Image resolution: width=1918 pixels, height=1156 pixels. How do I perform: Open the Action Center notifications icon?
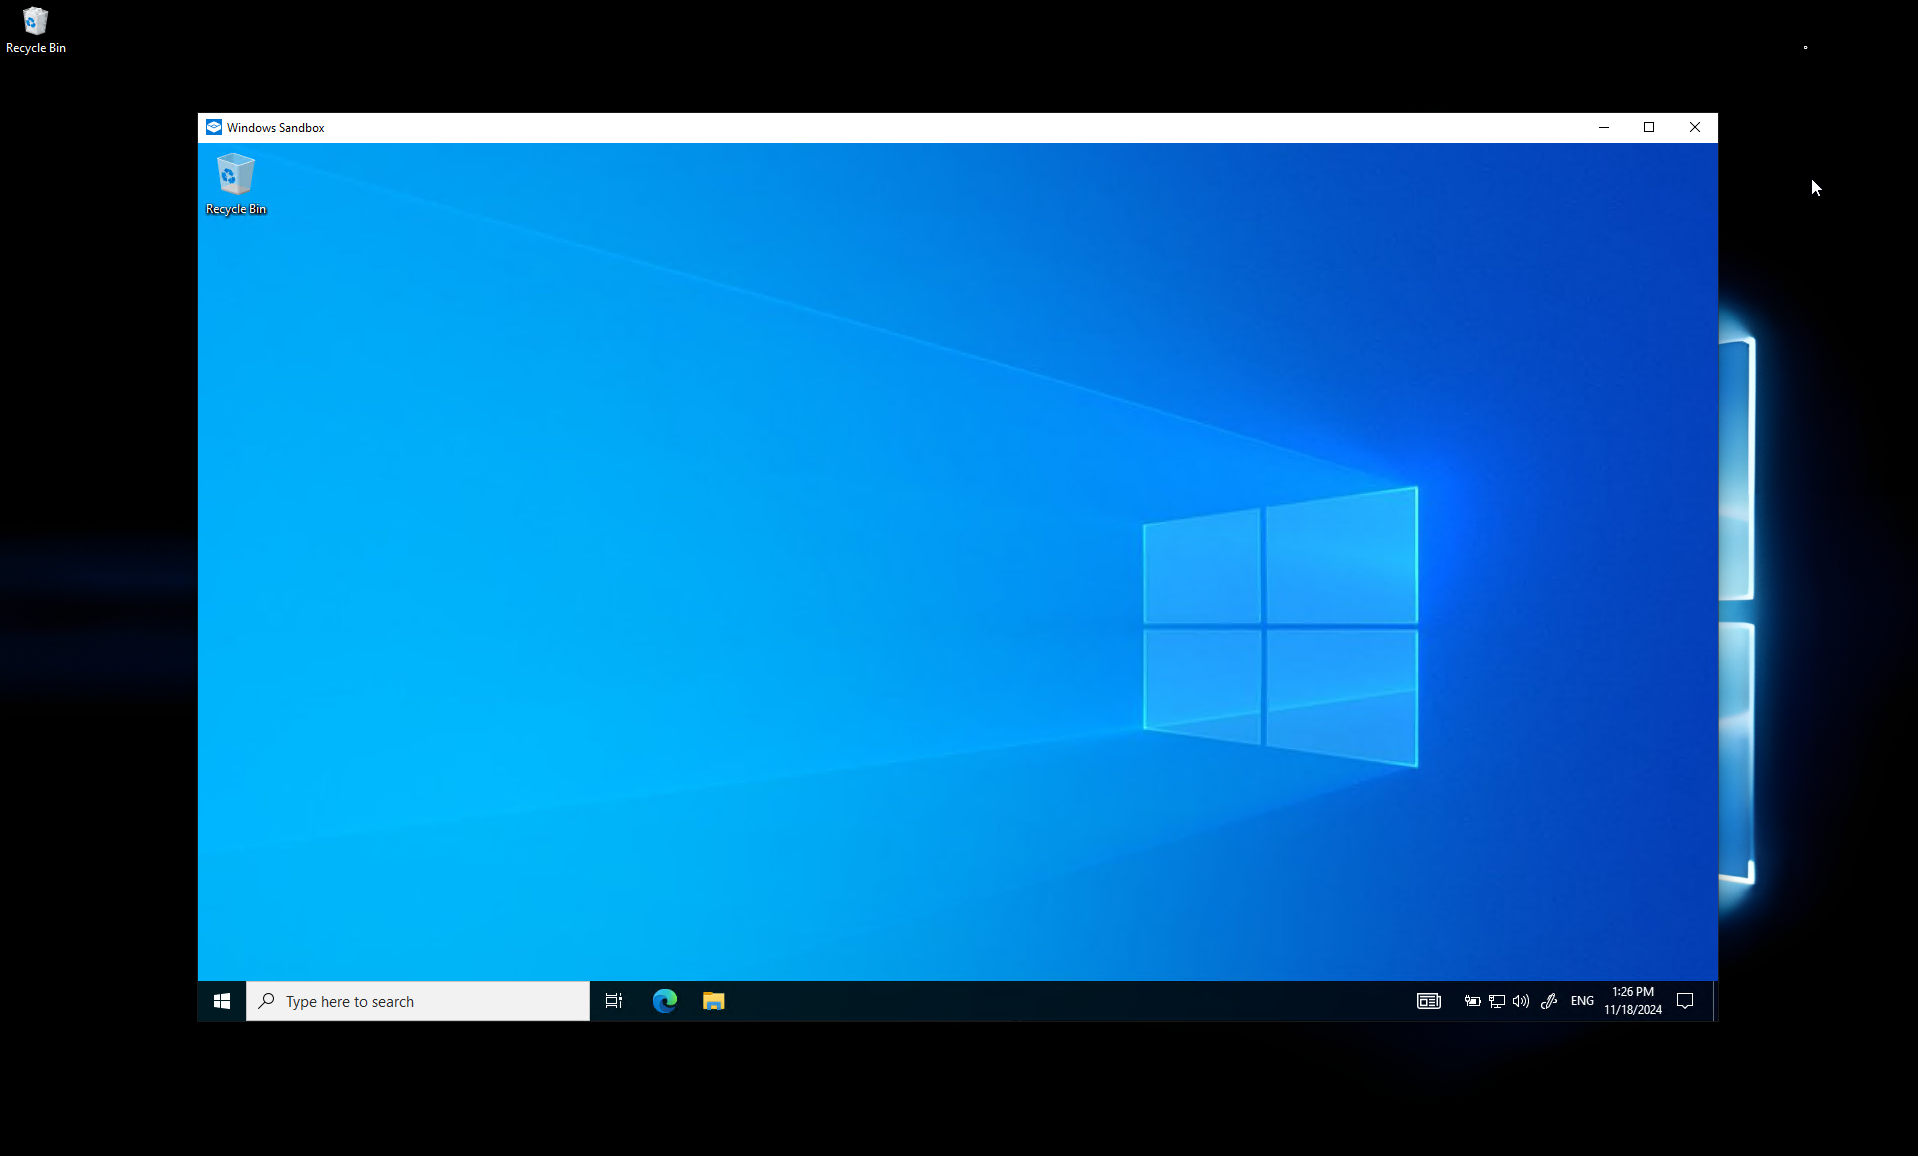click(1685, 1001)
